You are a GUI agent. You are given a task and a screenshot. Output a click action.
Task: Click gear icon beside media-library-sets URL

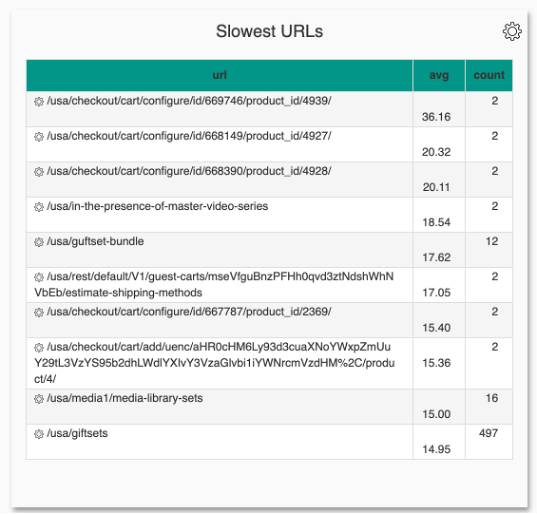tap(39, 399)
